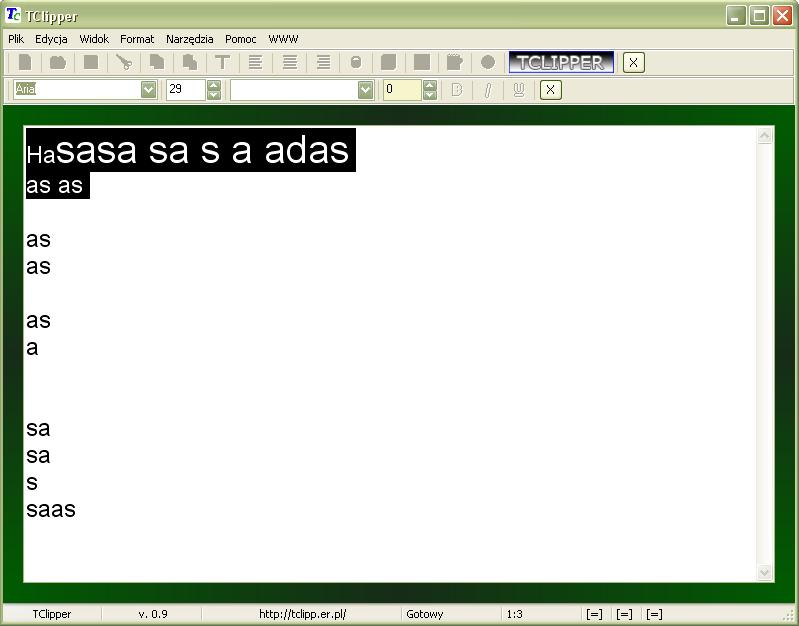799x626 pixels.
Task: Close the formatting toolbar with X button
Action: coord(550,90)
